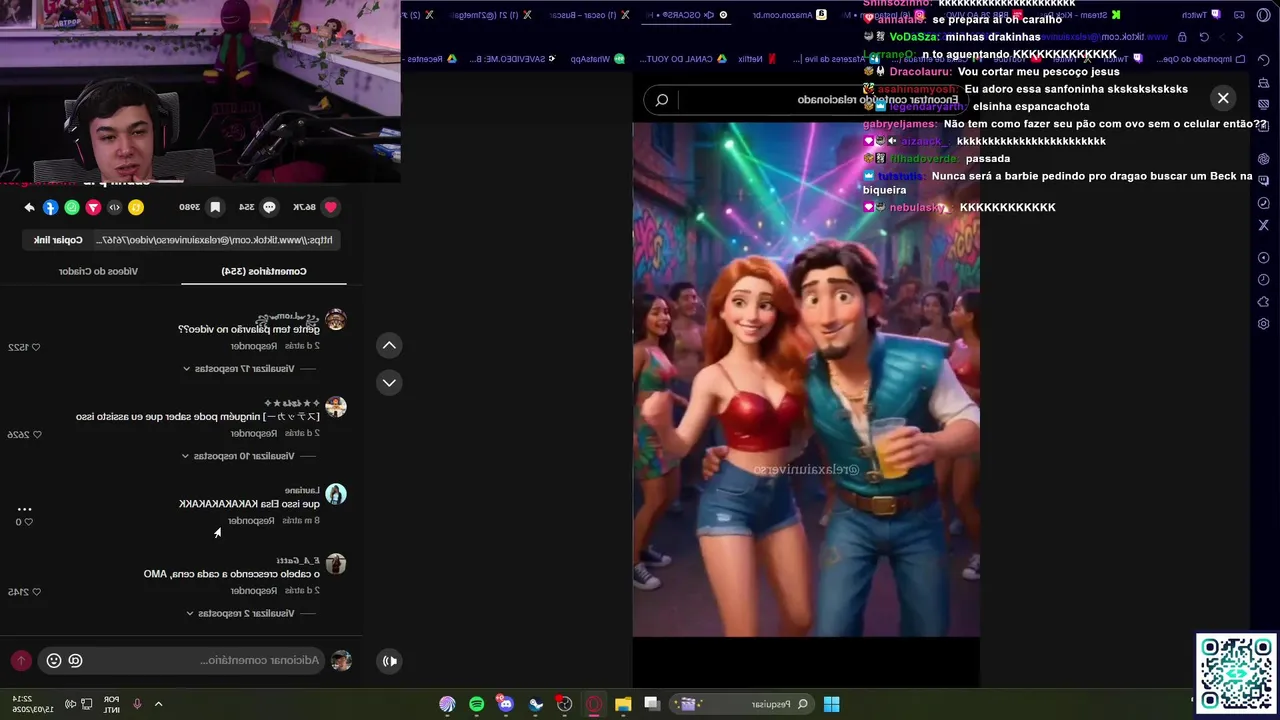Reply to 'cabelo crescendo a cada cena' comment
The width and height of the screenshot is (1280, 720).
click(253, 590)
